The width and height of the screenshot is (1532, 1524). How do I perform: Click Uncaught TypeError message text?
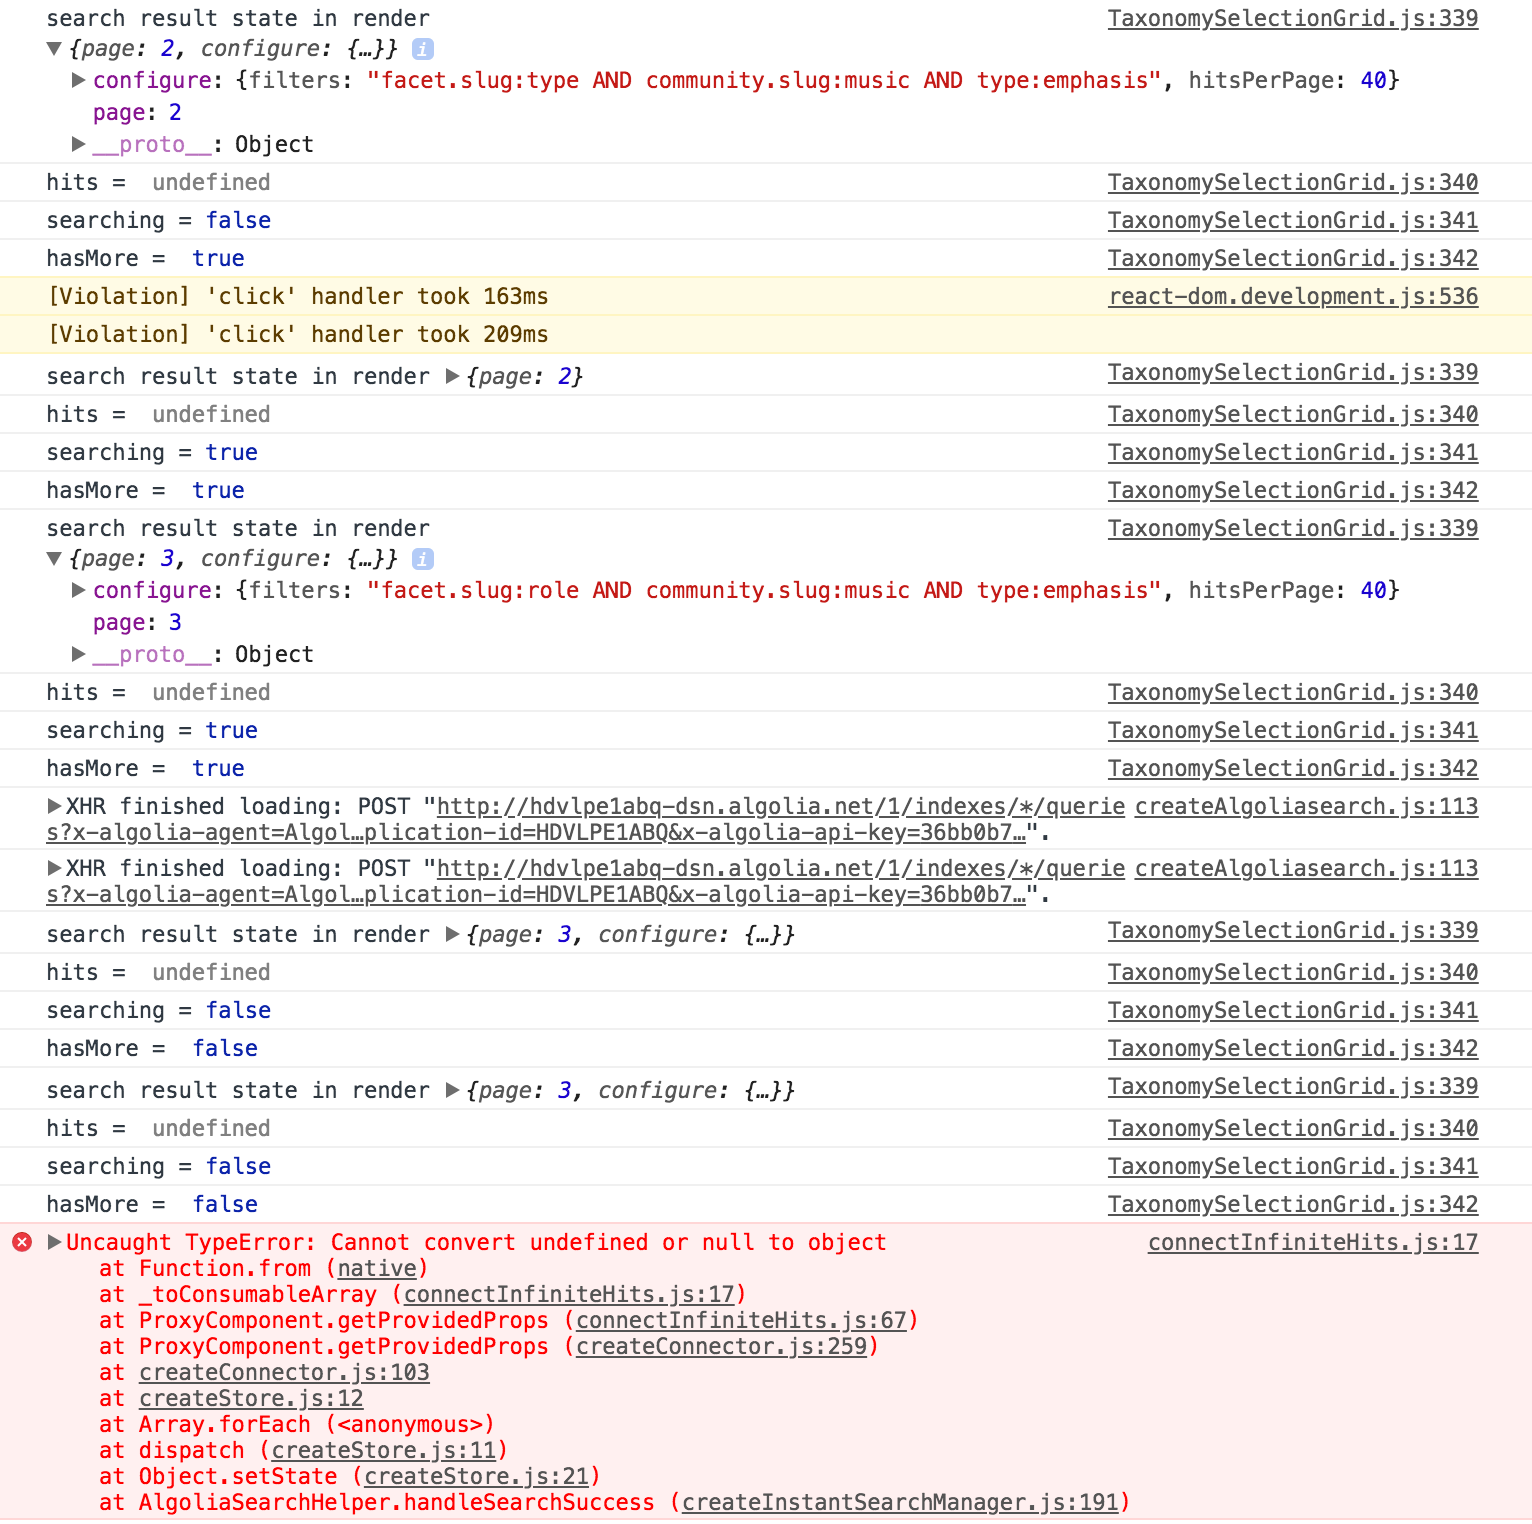[476, 1242]
